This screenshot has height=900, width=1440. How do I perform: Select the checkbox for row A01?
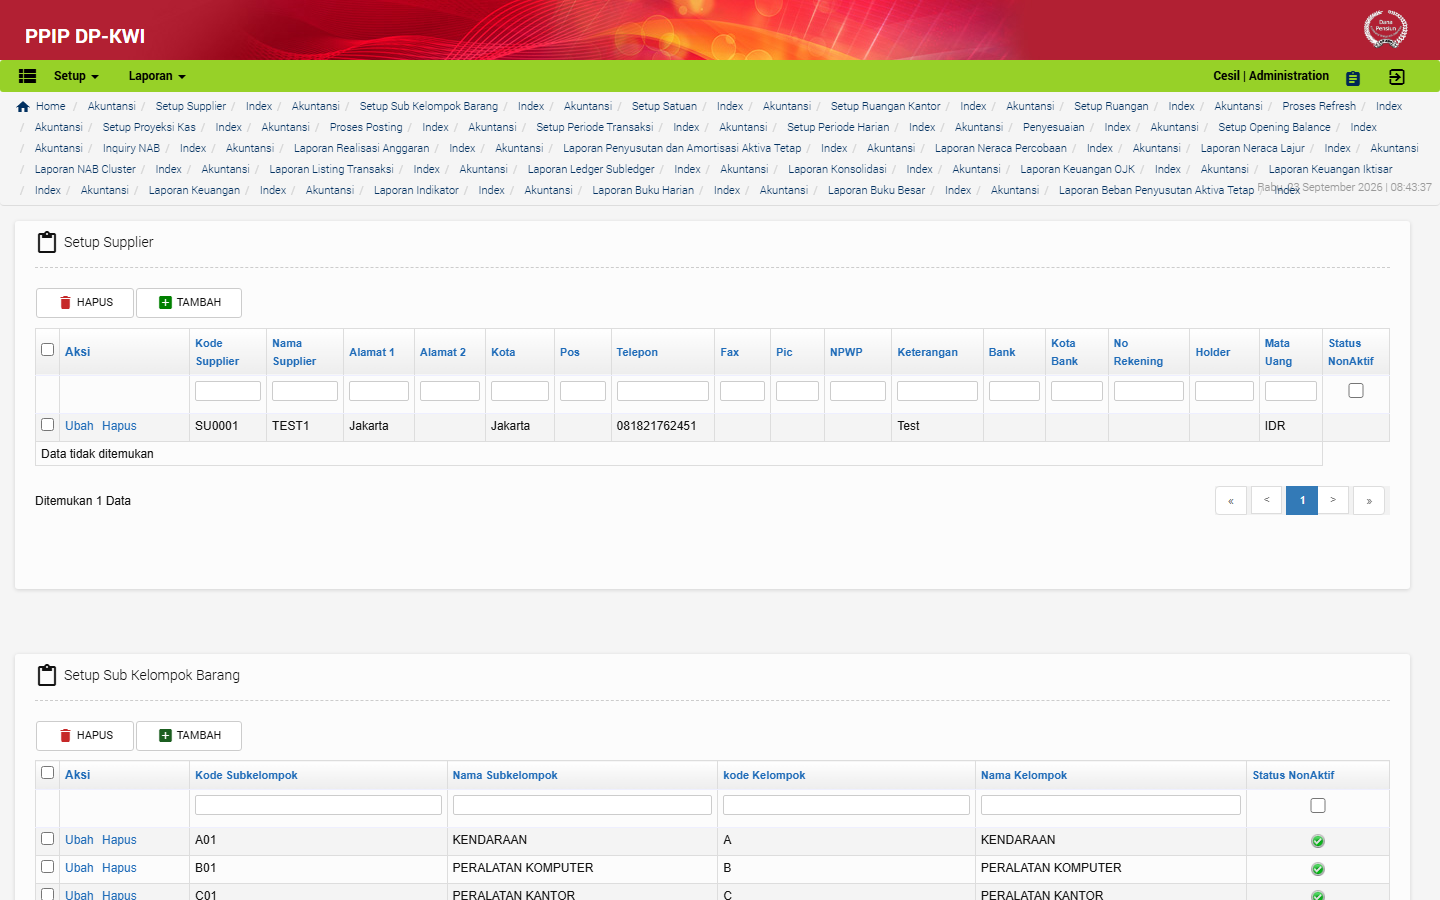(47, 839)
